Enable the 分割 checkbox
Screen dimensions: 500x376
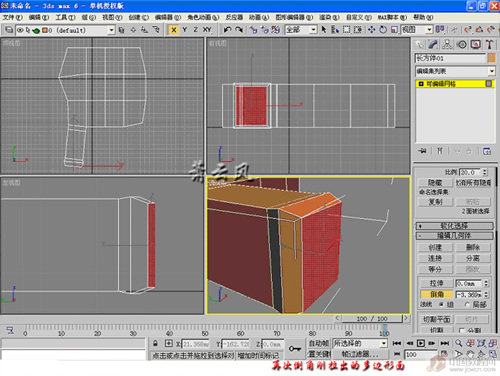coord(462,330)
